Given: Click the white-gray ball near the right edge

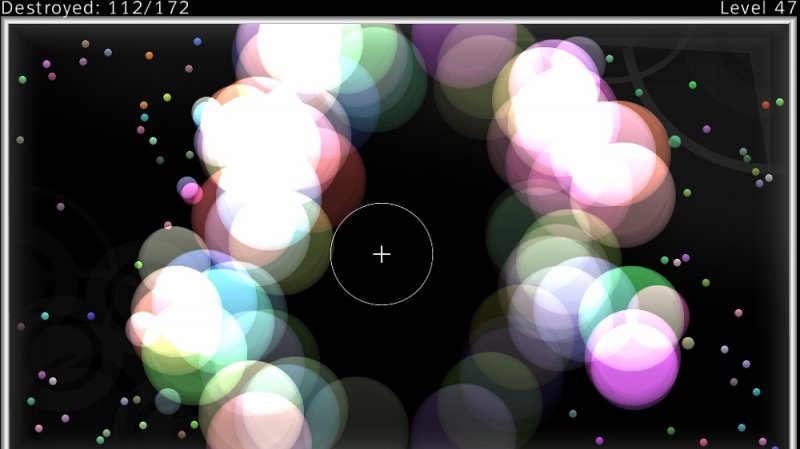Looking at the screenshot, I should click(768, 178).
